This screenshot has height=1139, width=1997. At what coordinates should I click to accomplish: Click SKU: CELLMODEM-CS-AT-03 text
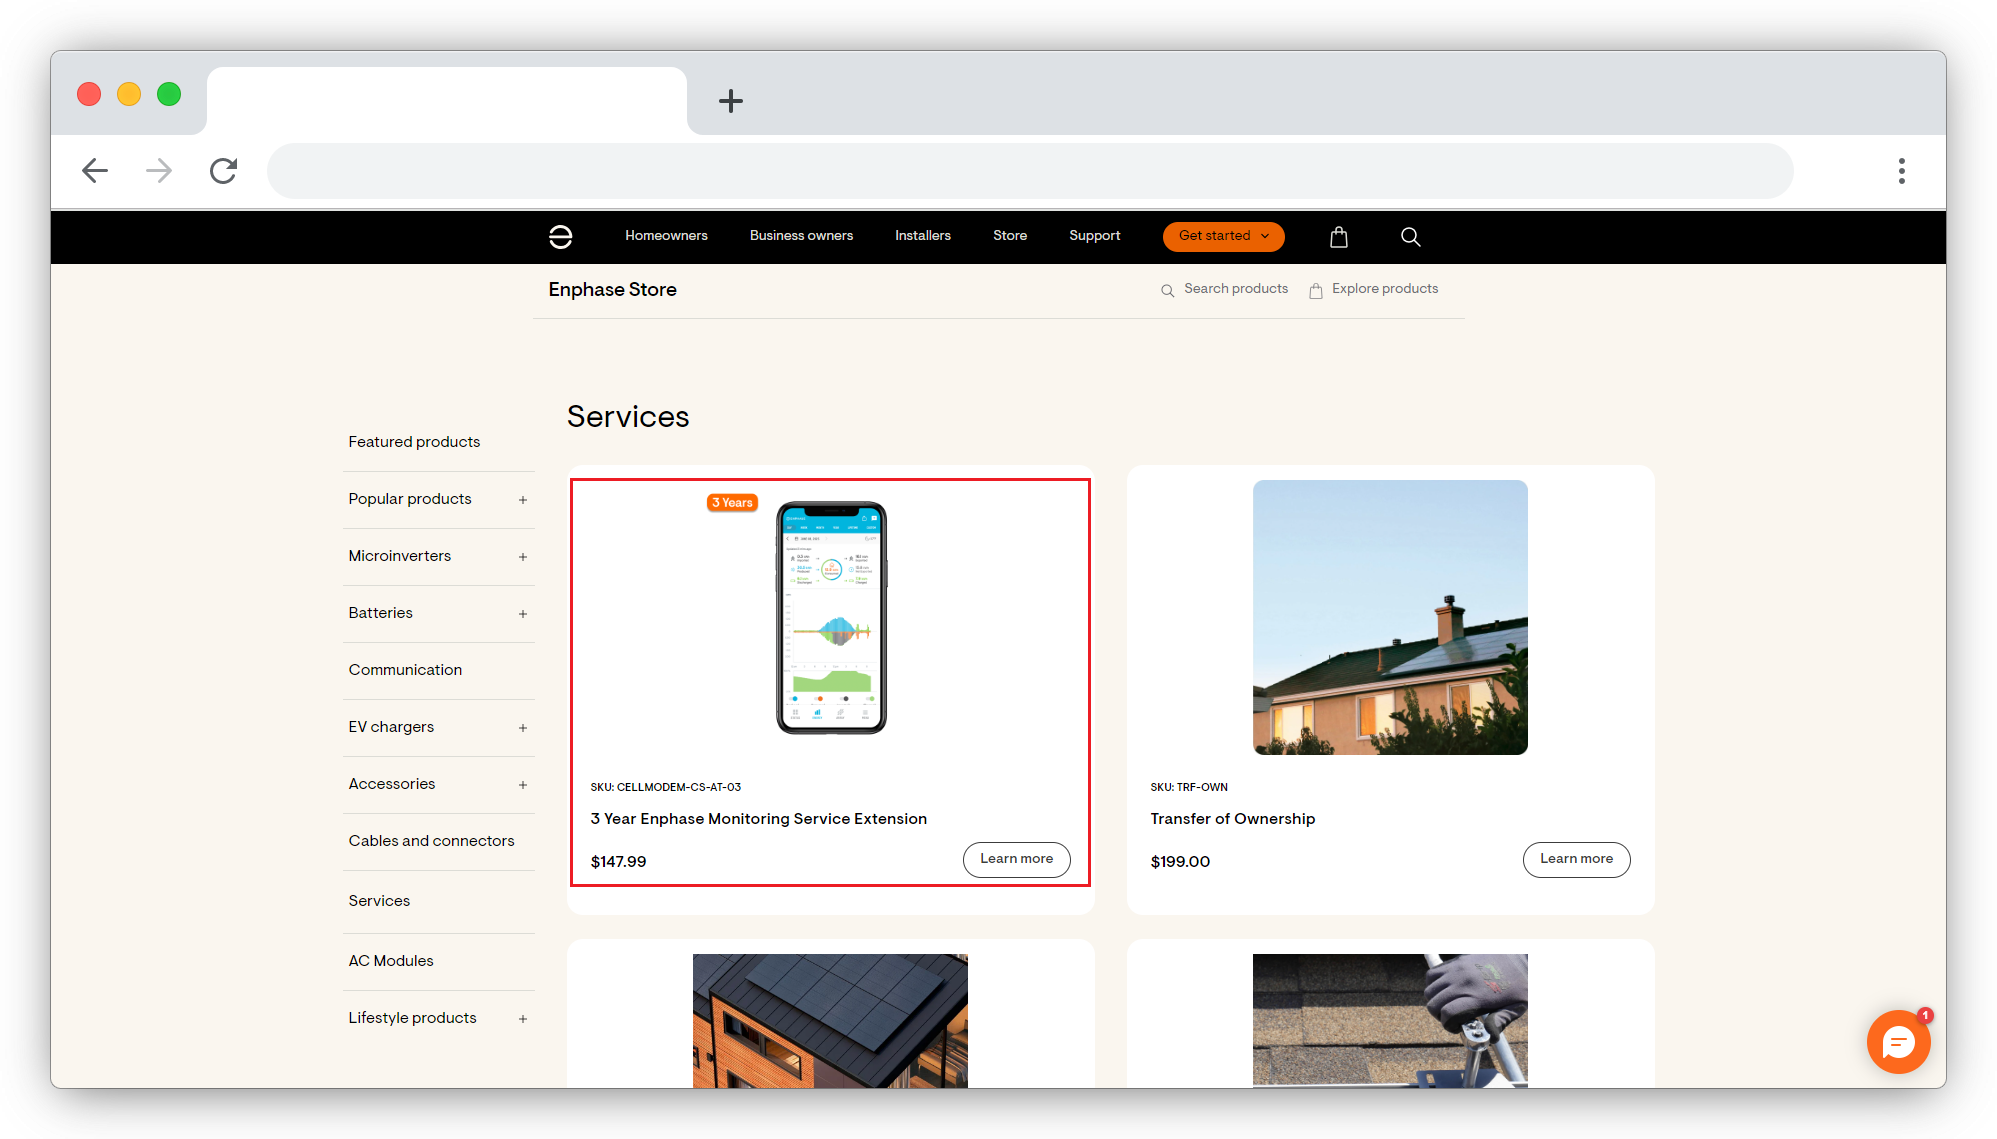pos(665,788)
